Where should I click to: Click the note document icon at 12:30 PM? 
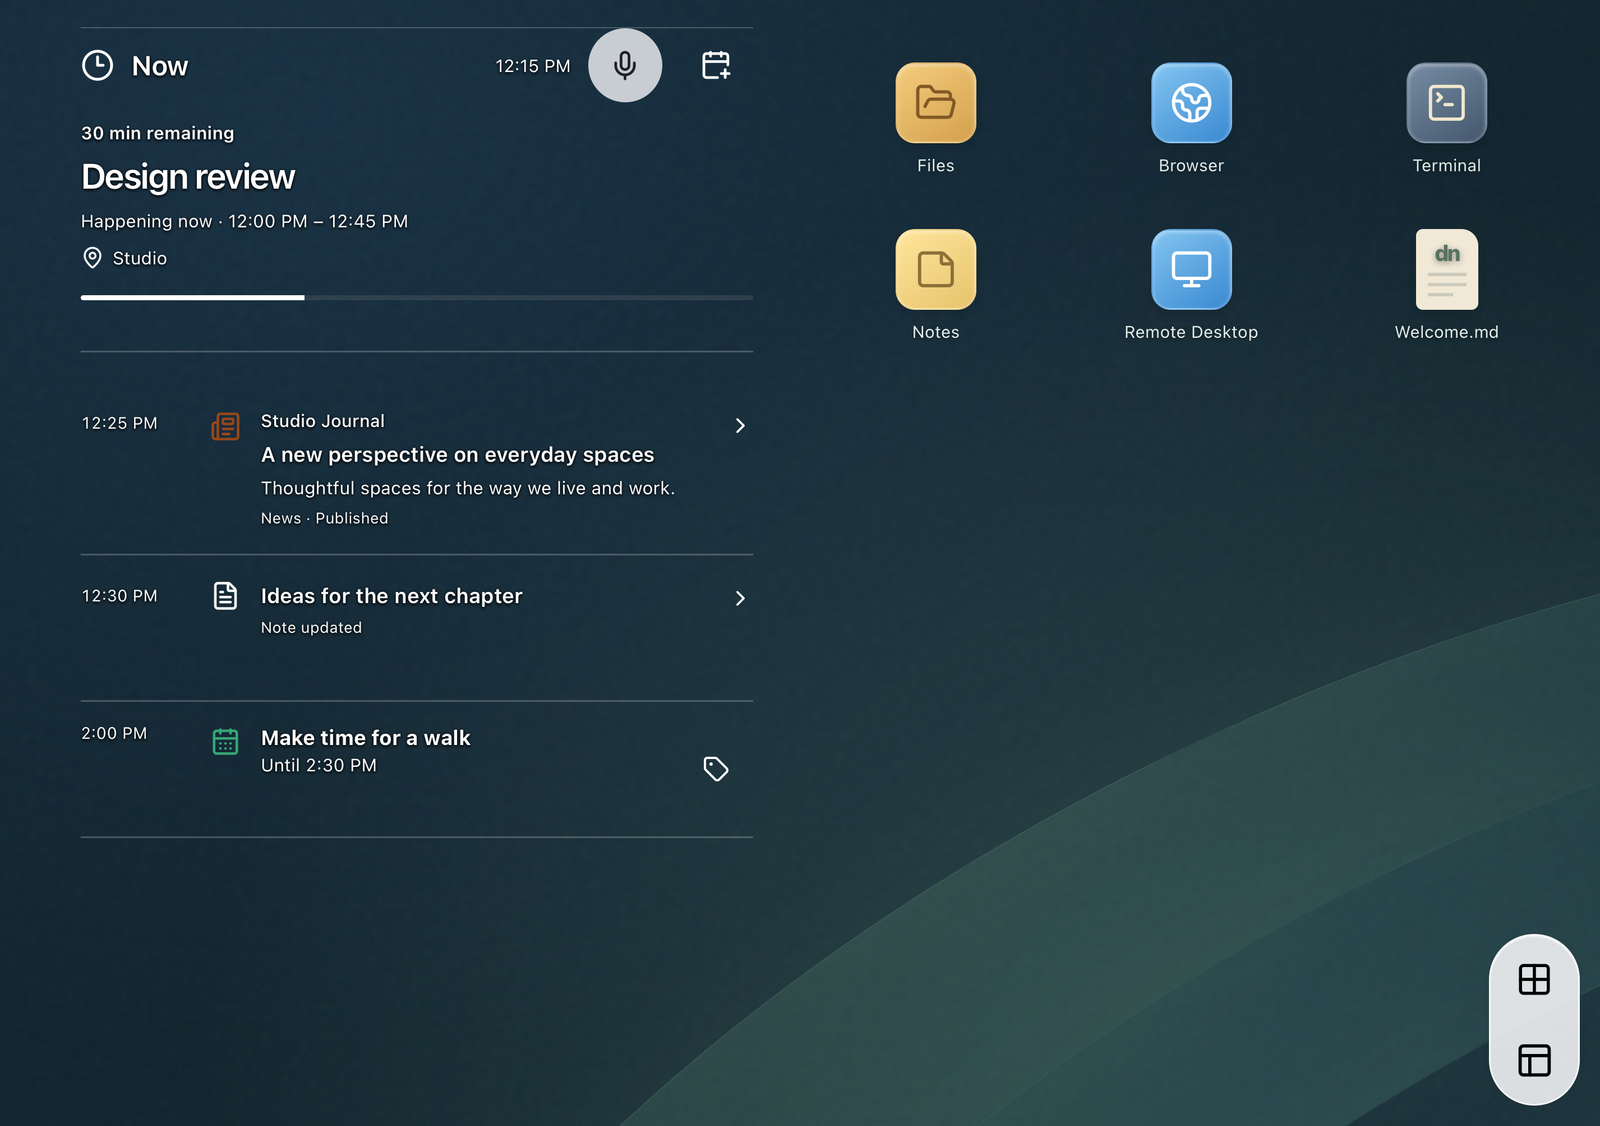226,596
